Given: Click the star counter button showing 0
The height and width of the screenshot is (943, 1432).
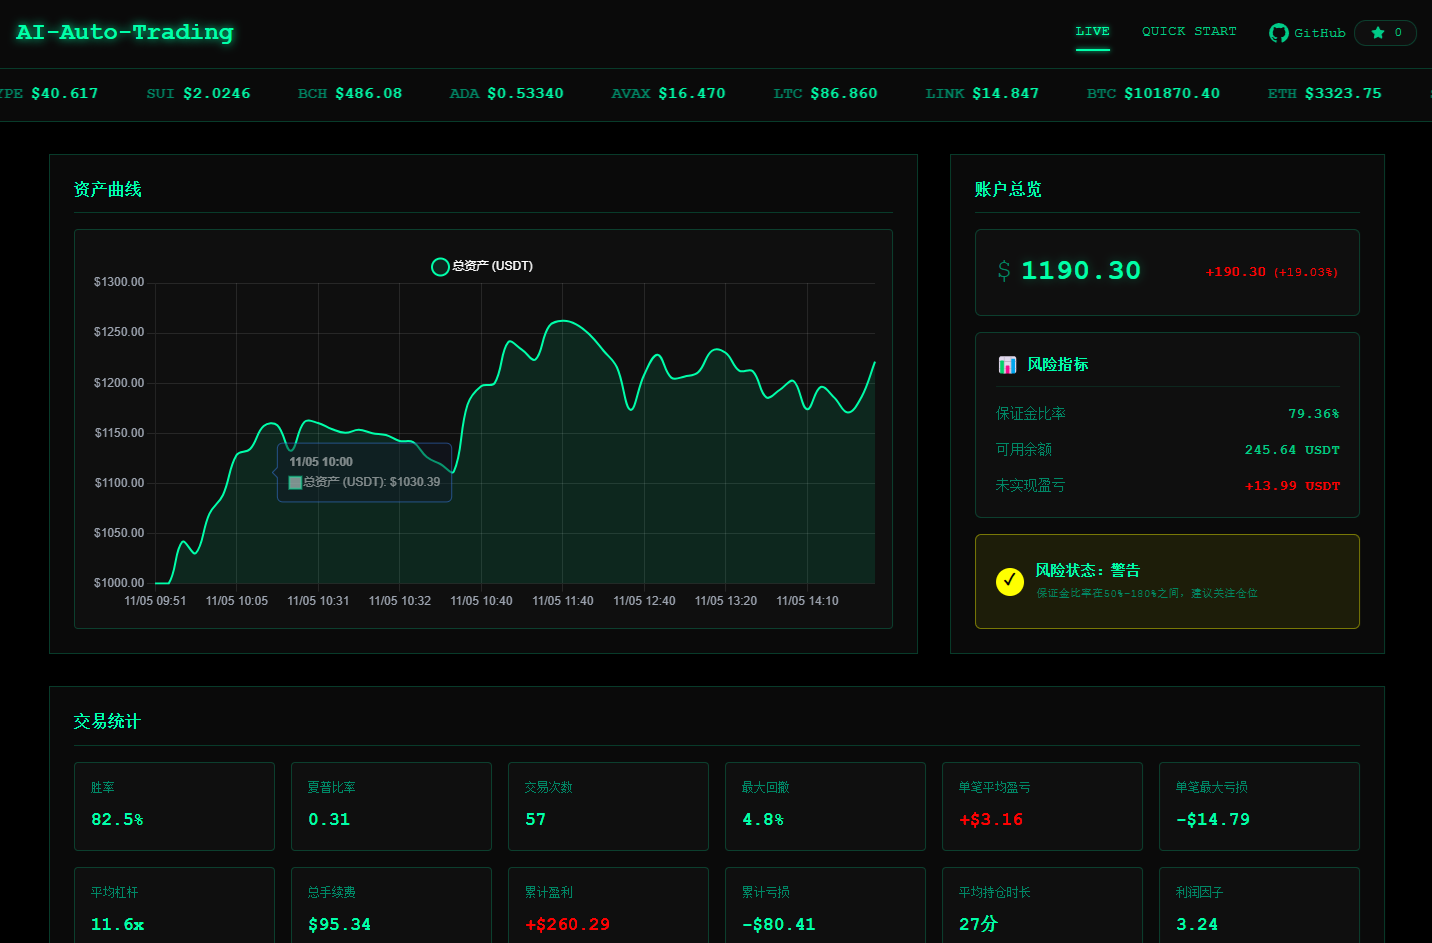Looking at the screenshot, I should (x=1385, y=32).
